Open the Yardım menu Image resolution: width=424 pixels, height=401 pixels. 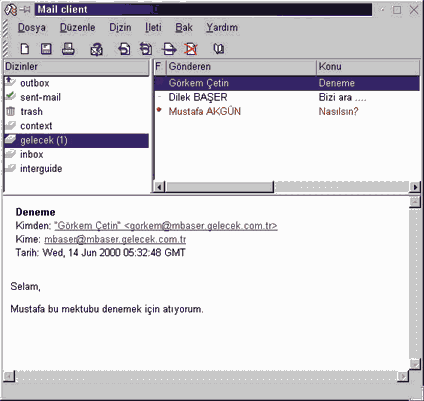(222, 27)
